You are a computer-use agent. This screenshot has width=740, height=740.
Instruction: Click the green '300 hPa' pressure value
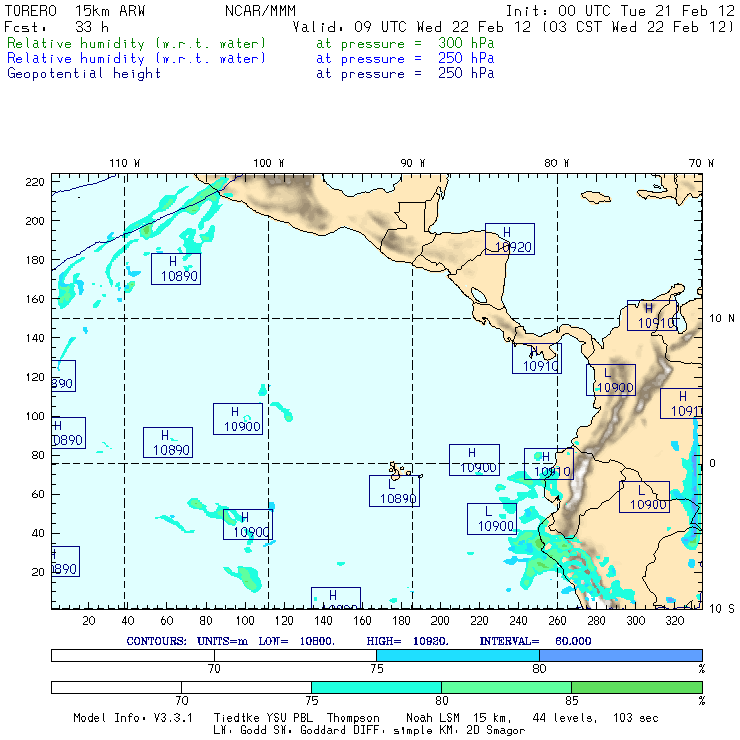coord(466,43)
